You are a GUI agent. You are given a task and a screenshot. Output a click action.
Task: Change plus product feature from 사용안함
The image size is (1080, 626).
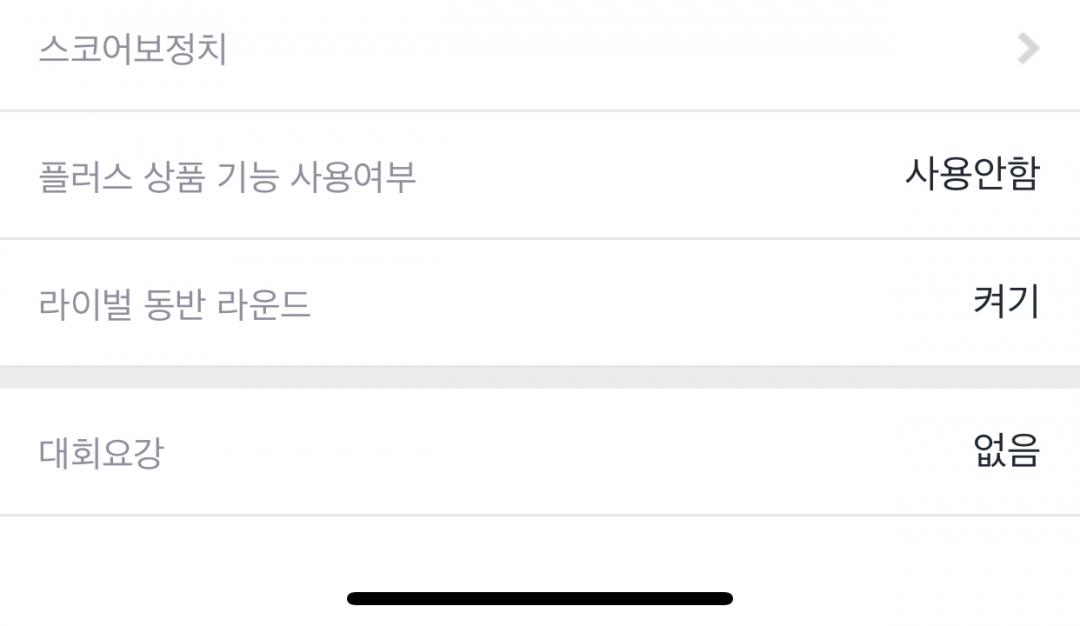[972, 174]
